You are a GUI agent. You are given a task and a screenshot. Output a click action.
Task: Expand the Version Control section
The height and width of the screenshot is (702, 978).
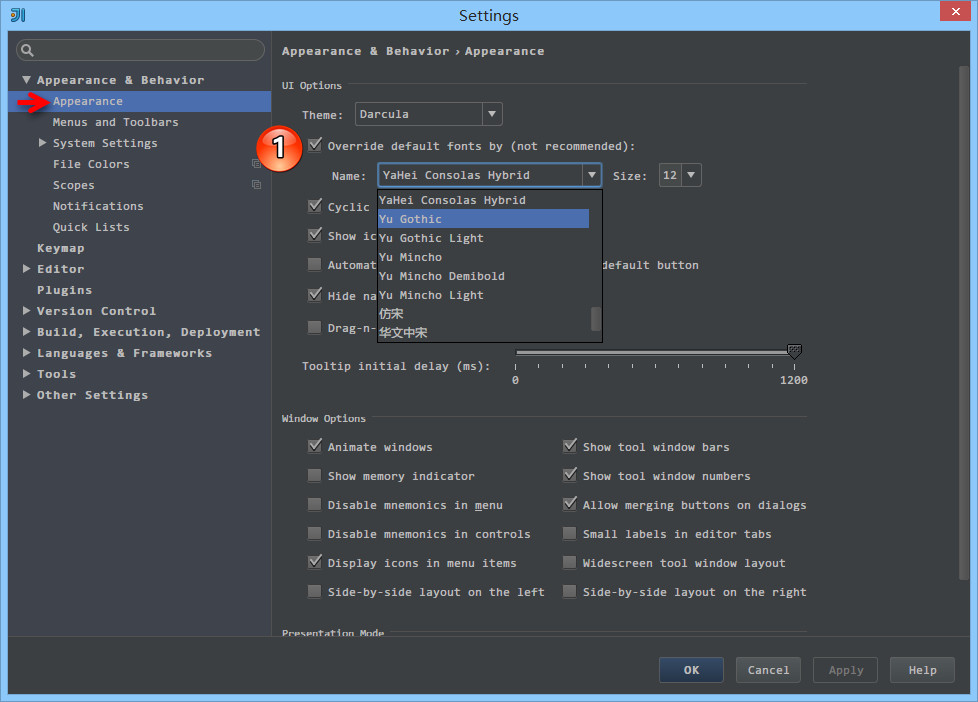coord(26,310)
